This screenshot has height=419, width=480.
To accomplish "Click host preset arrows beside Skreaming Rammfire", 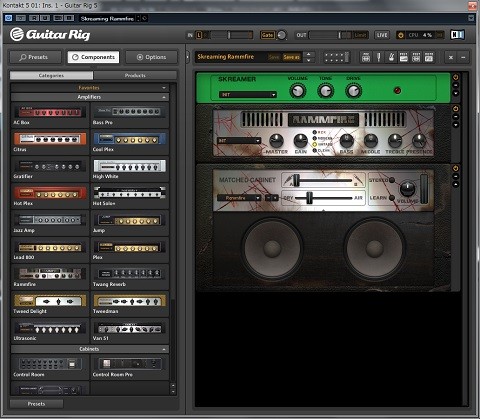I will (138, 18).
